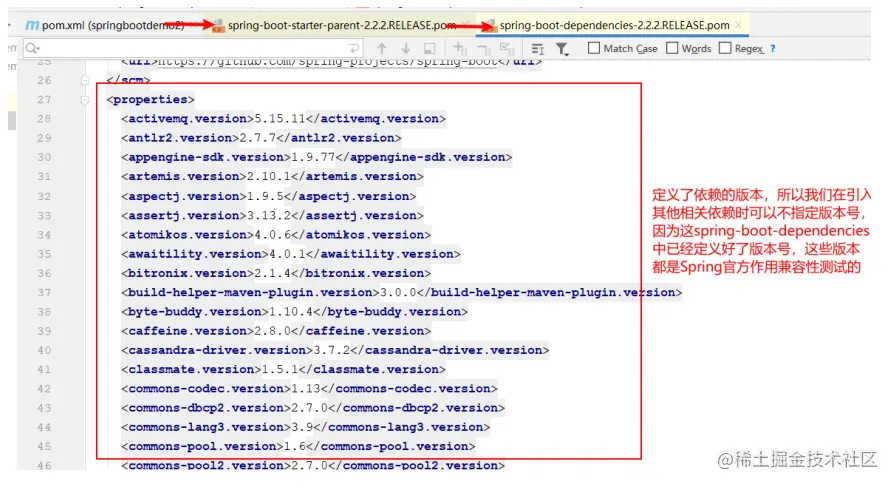
Task: Click the commons-lang3.version line
Action: (x=306, y=427)
